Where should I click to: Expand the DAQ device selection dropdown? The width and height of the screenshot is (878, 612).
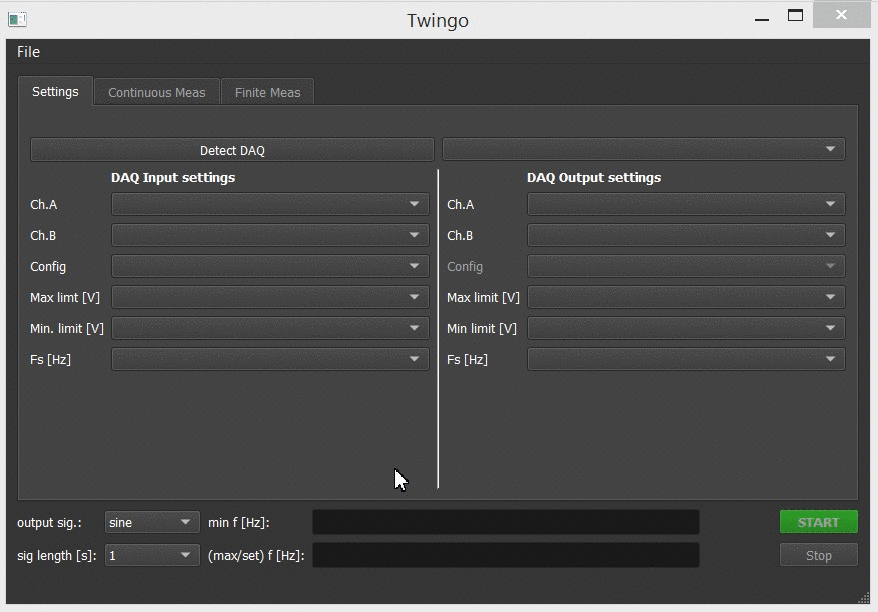click(643, 149)
